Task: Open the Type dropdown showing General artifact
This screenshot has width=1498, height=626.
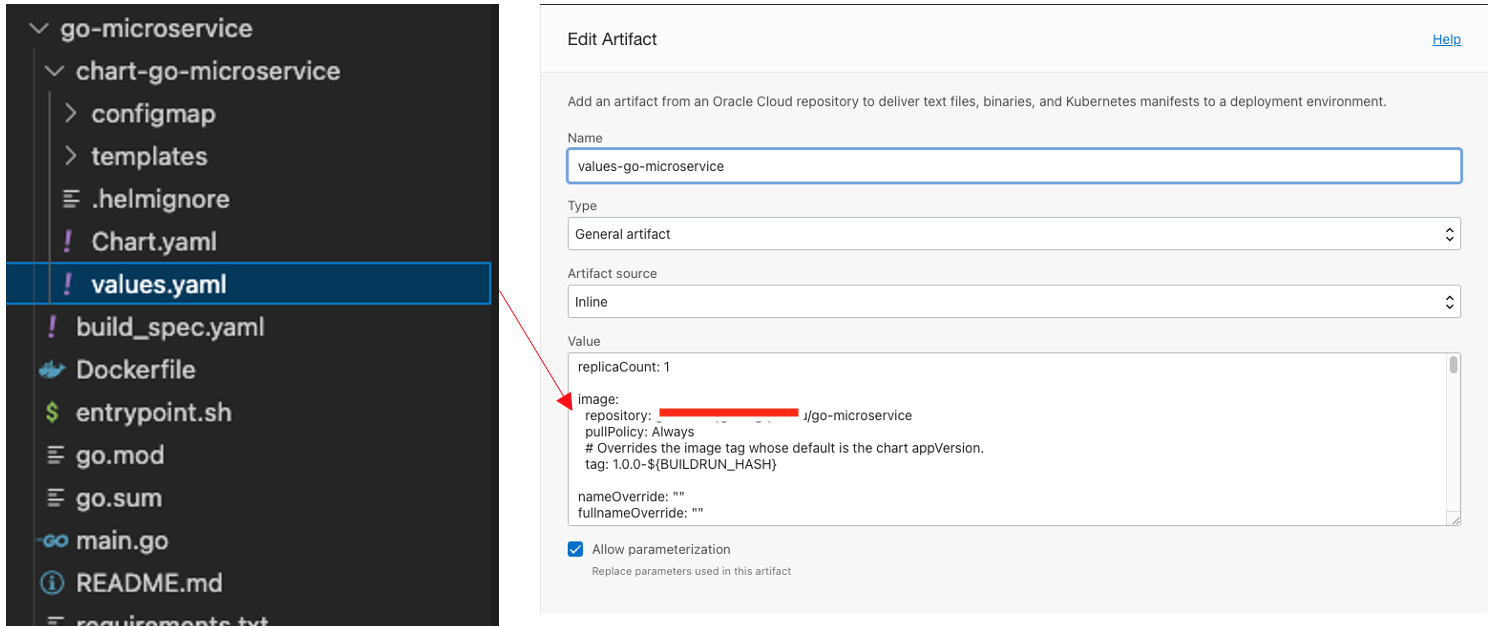Action: 1013,234
